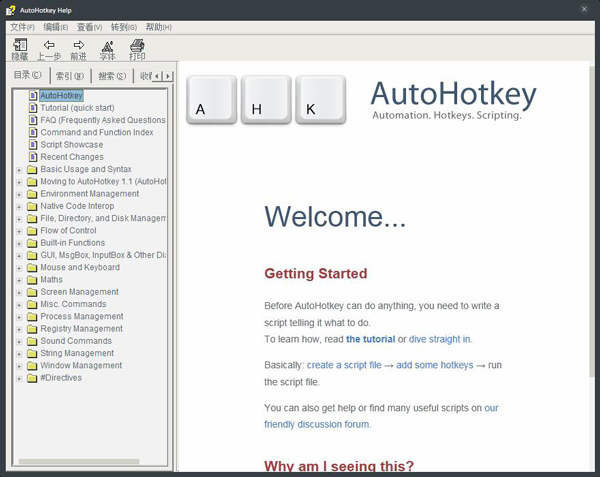Open the Font (字体) toolbar icon
600x477 pixels.
(x=108, y=46)
